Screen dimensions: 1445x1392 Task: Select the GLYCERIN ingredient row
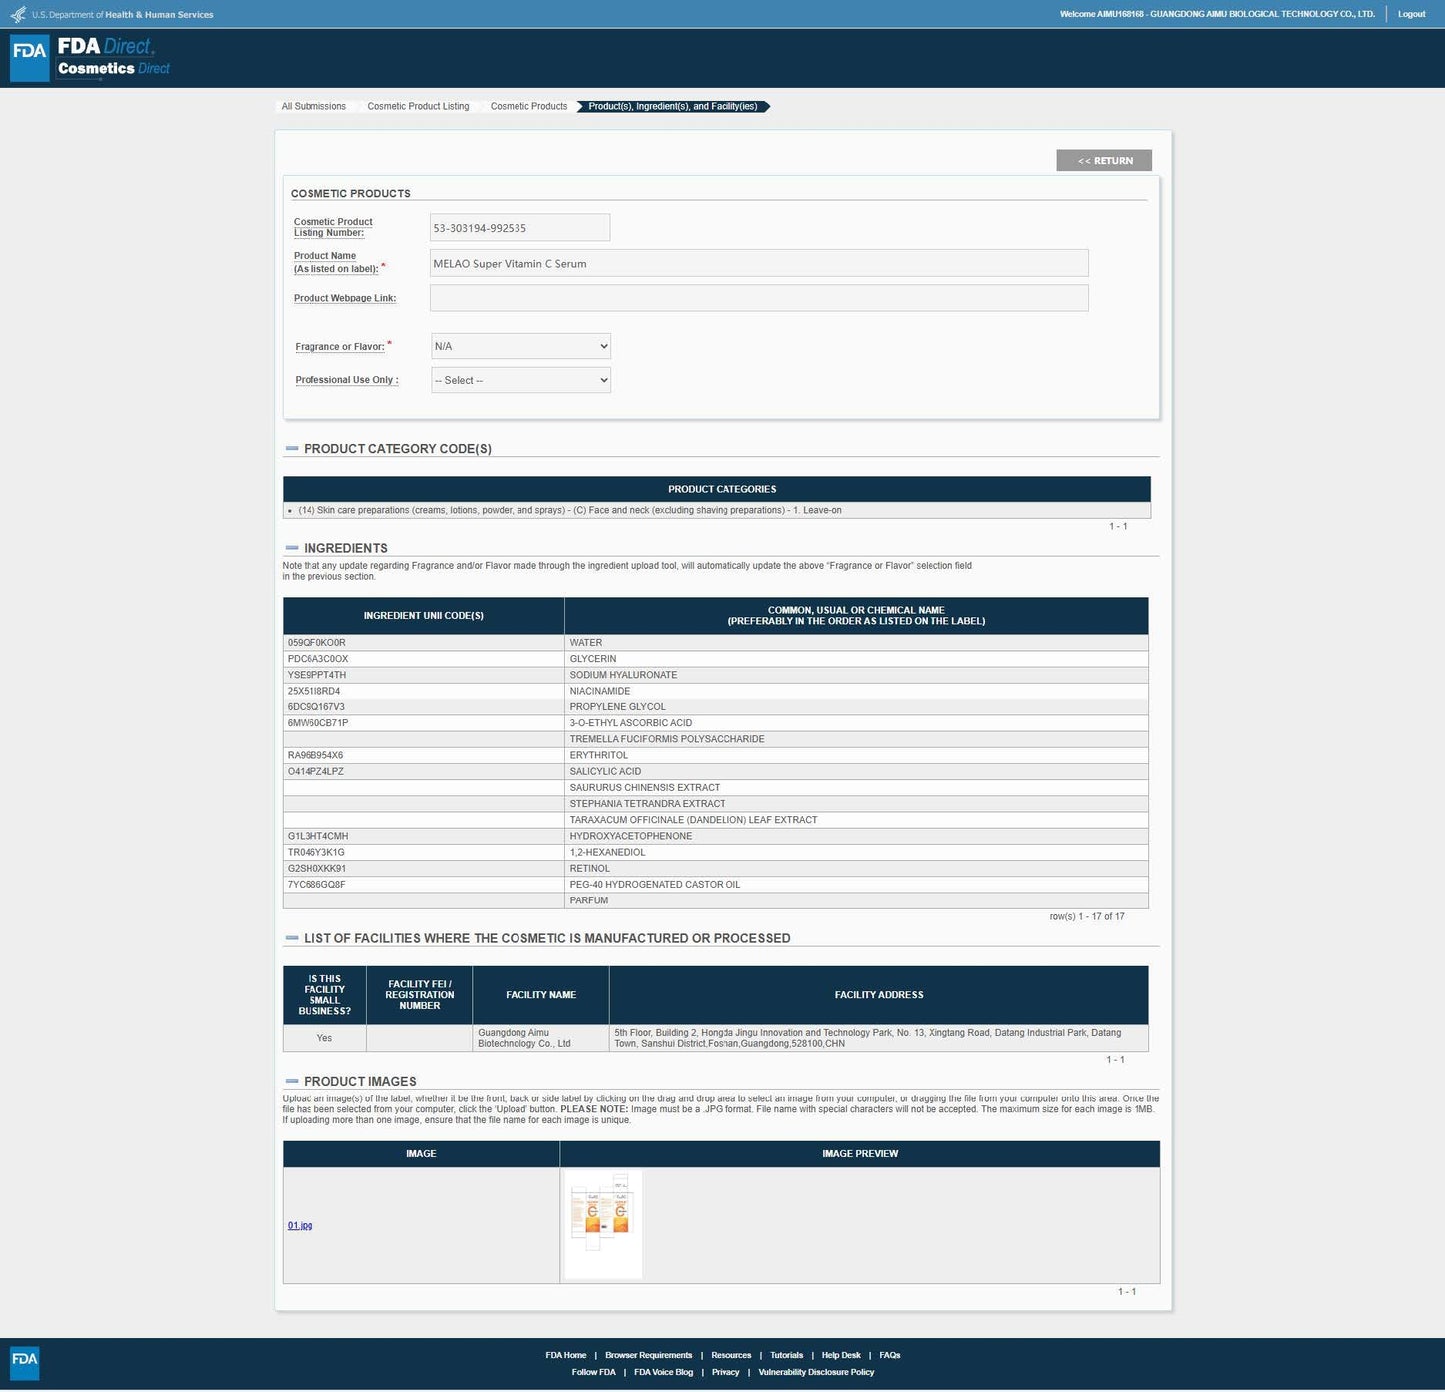click(x=715, y=659)
